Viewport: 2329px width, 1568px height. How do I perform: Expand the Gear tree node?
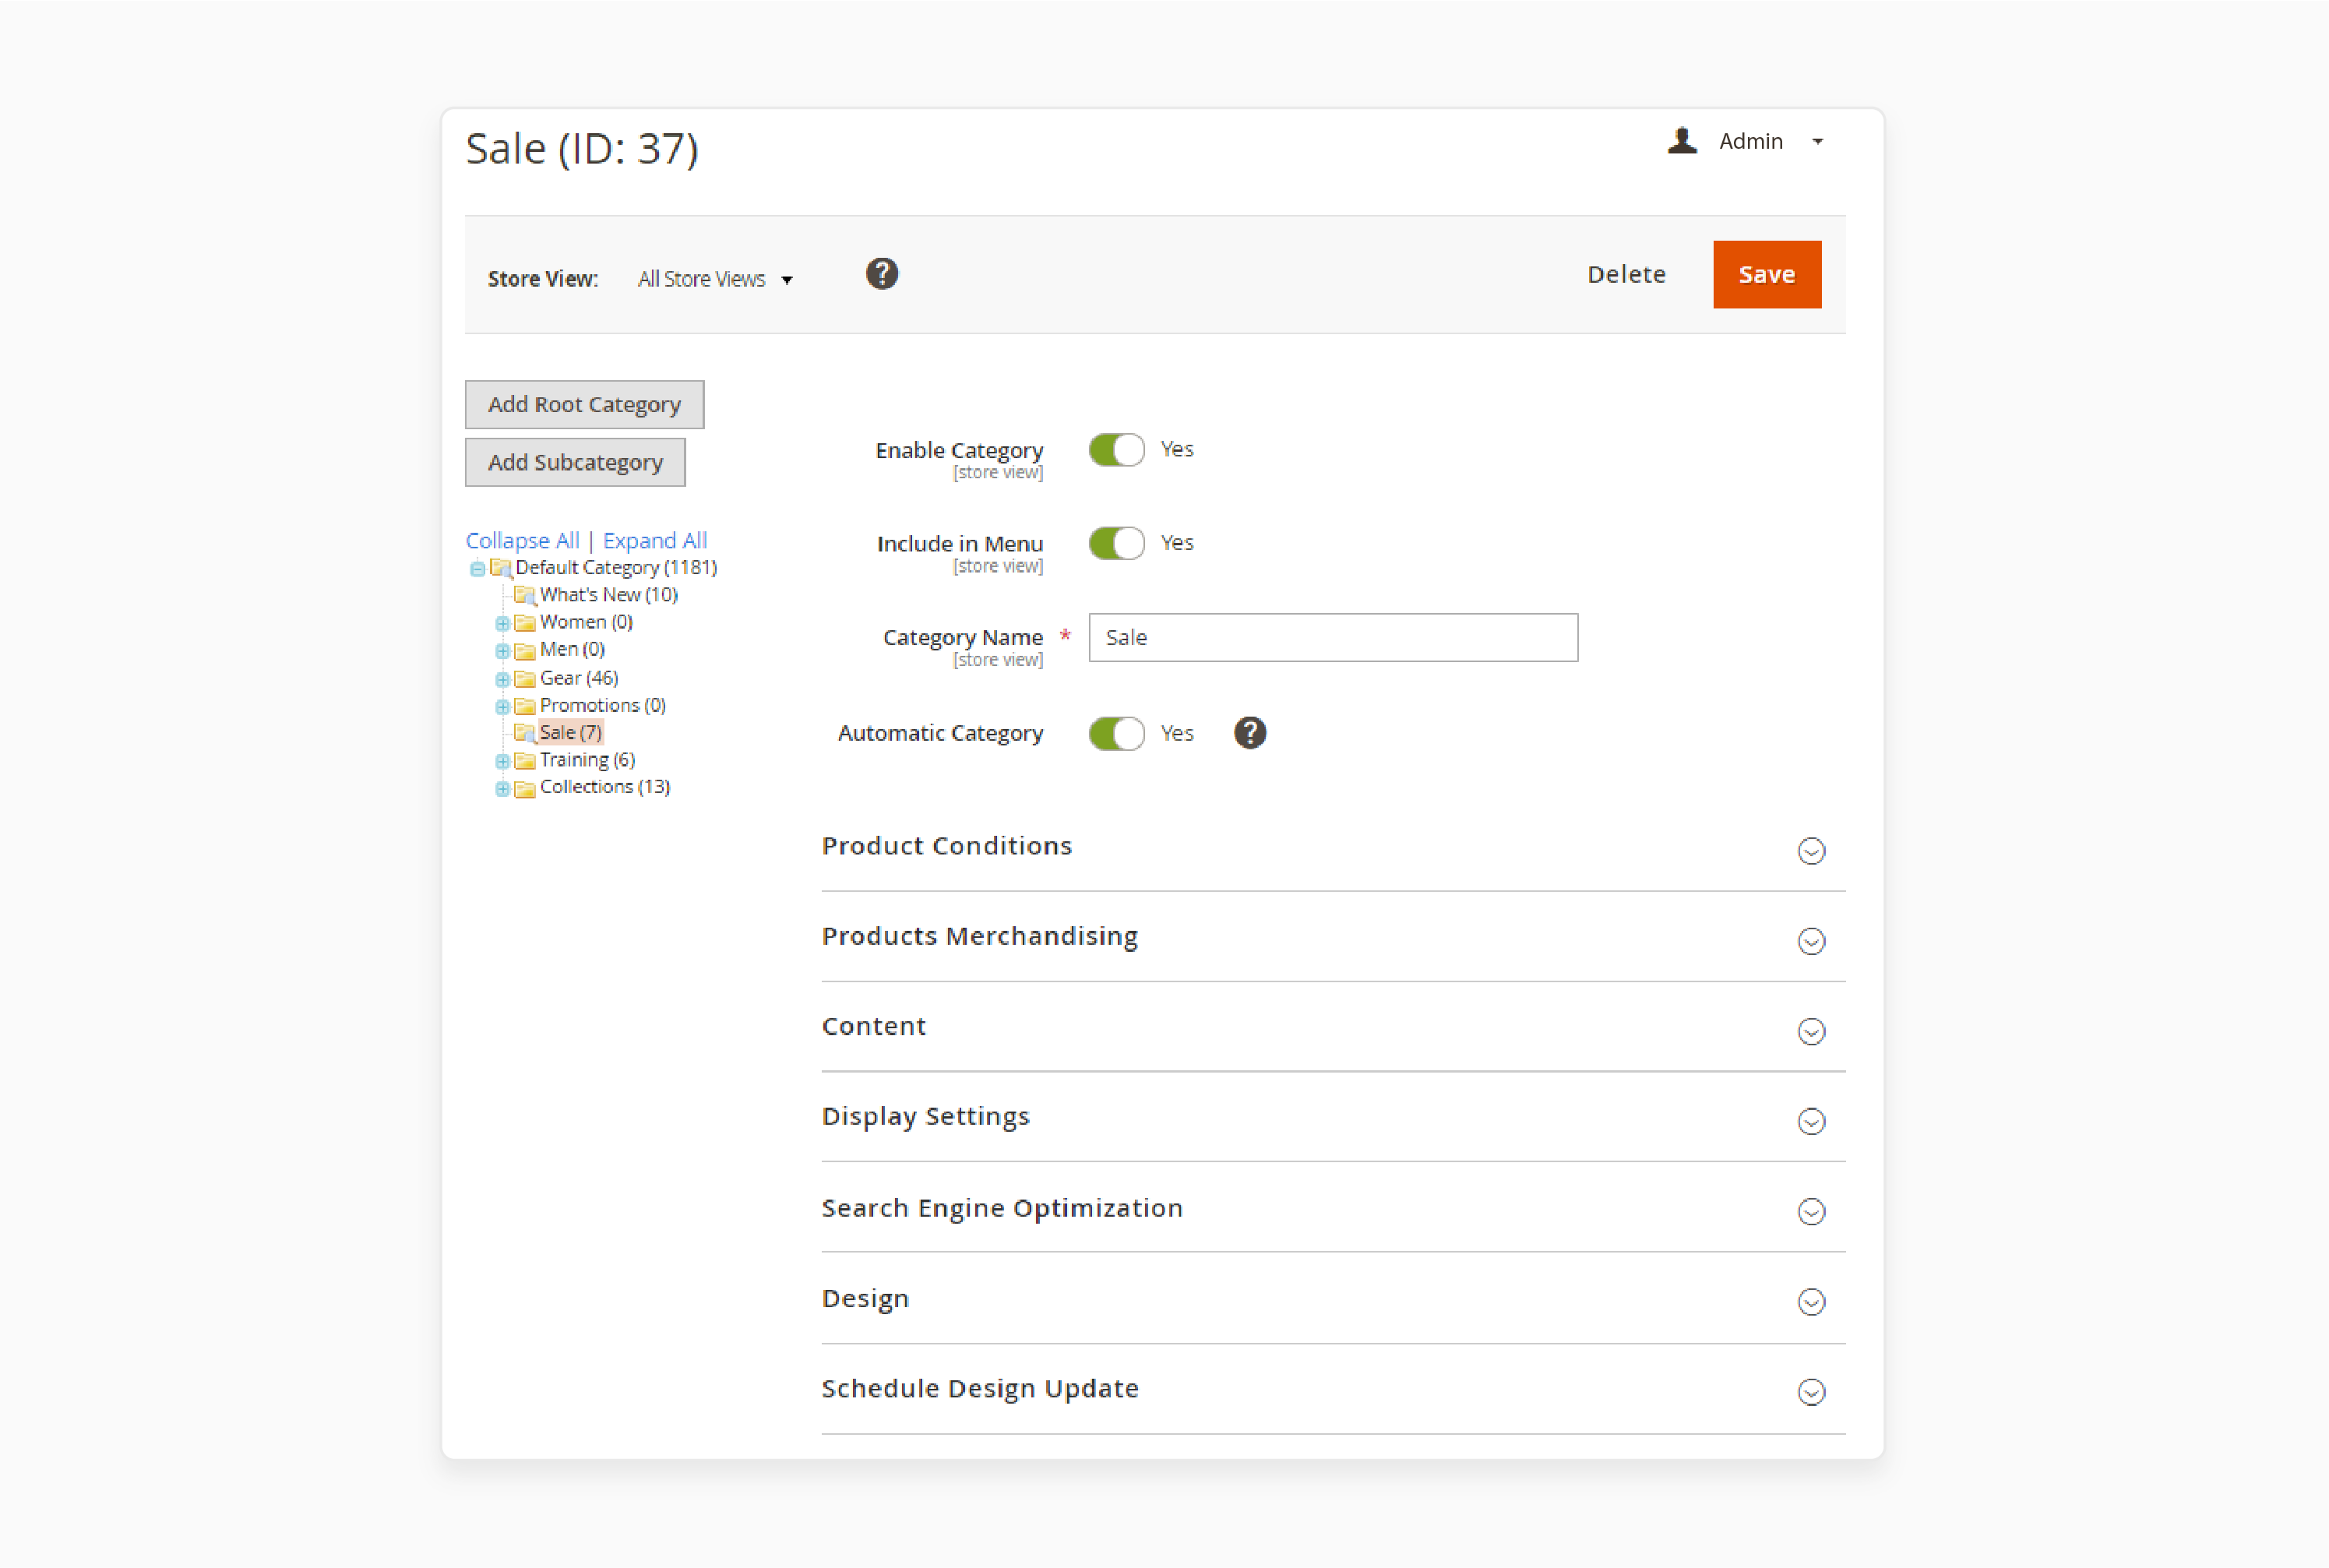[502, 679]
